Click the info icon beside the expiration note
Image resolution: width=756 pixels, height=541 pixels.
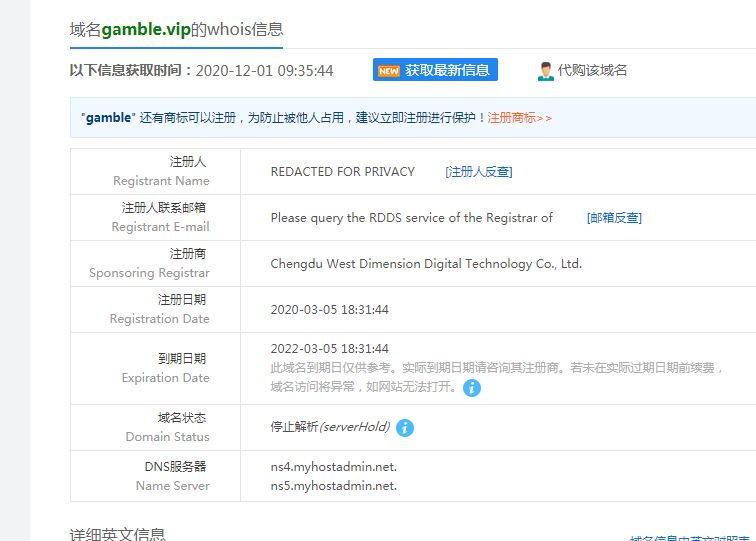pos(472,388)
